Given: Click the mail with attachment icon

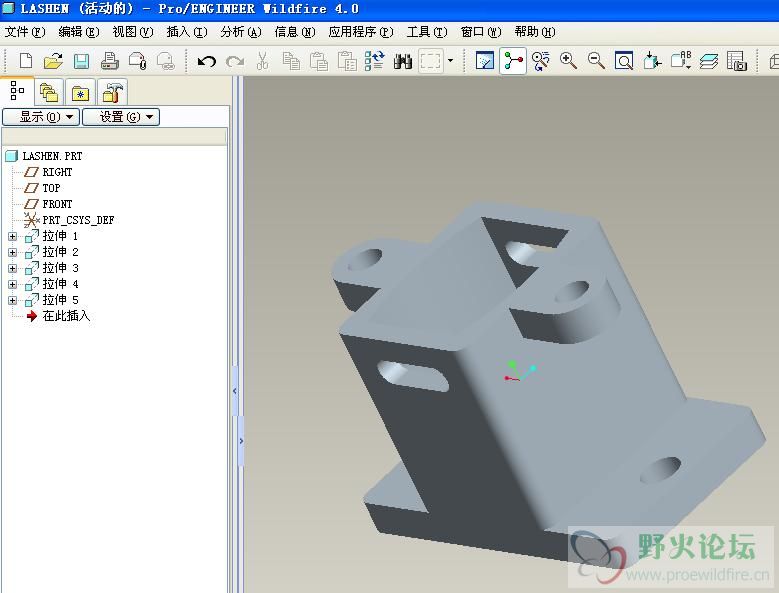Looking at the screenshot, I should (138, 61).
